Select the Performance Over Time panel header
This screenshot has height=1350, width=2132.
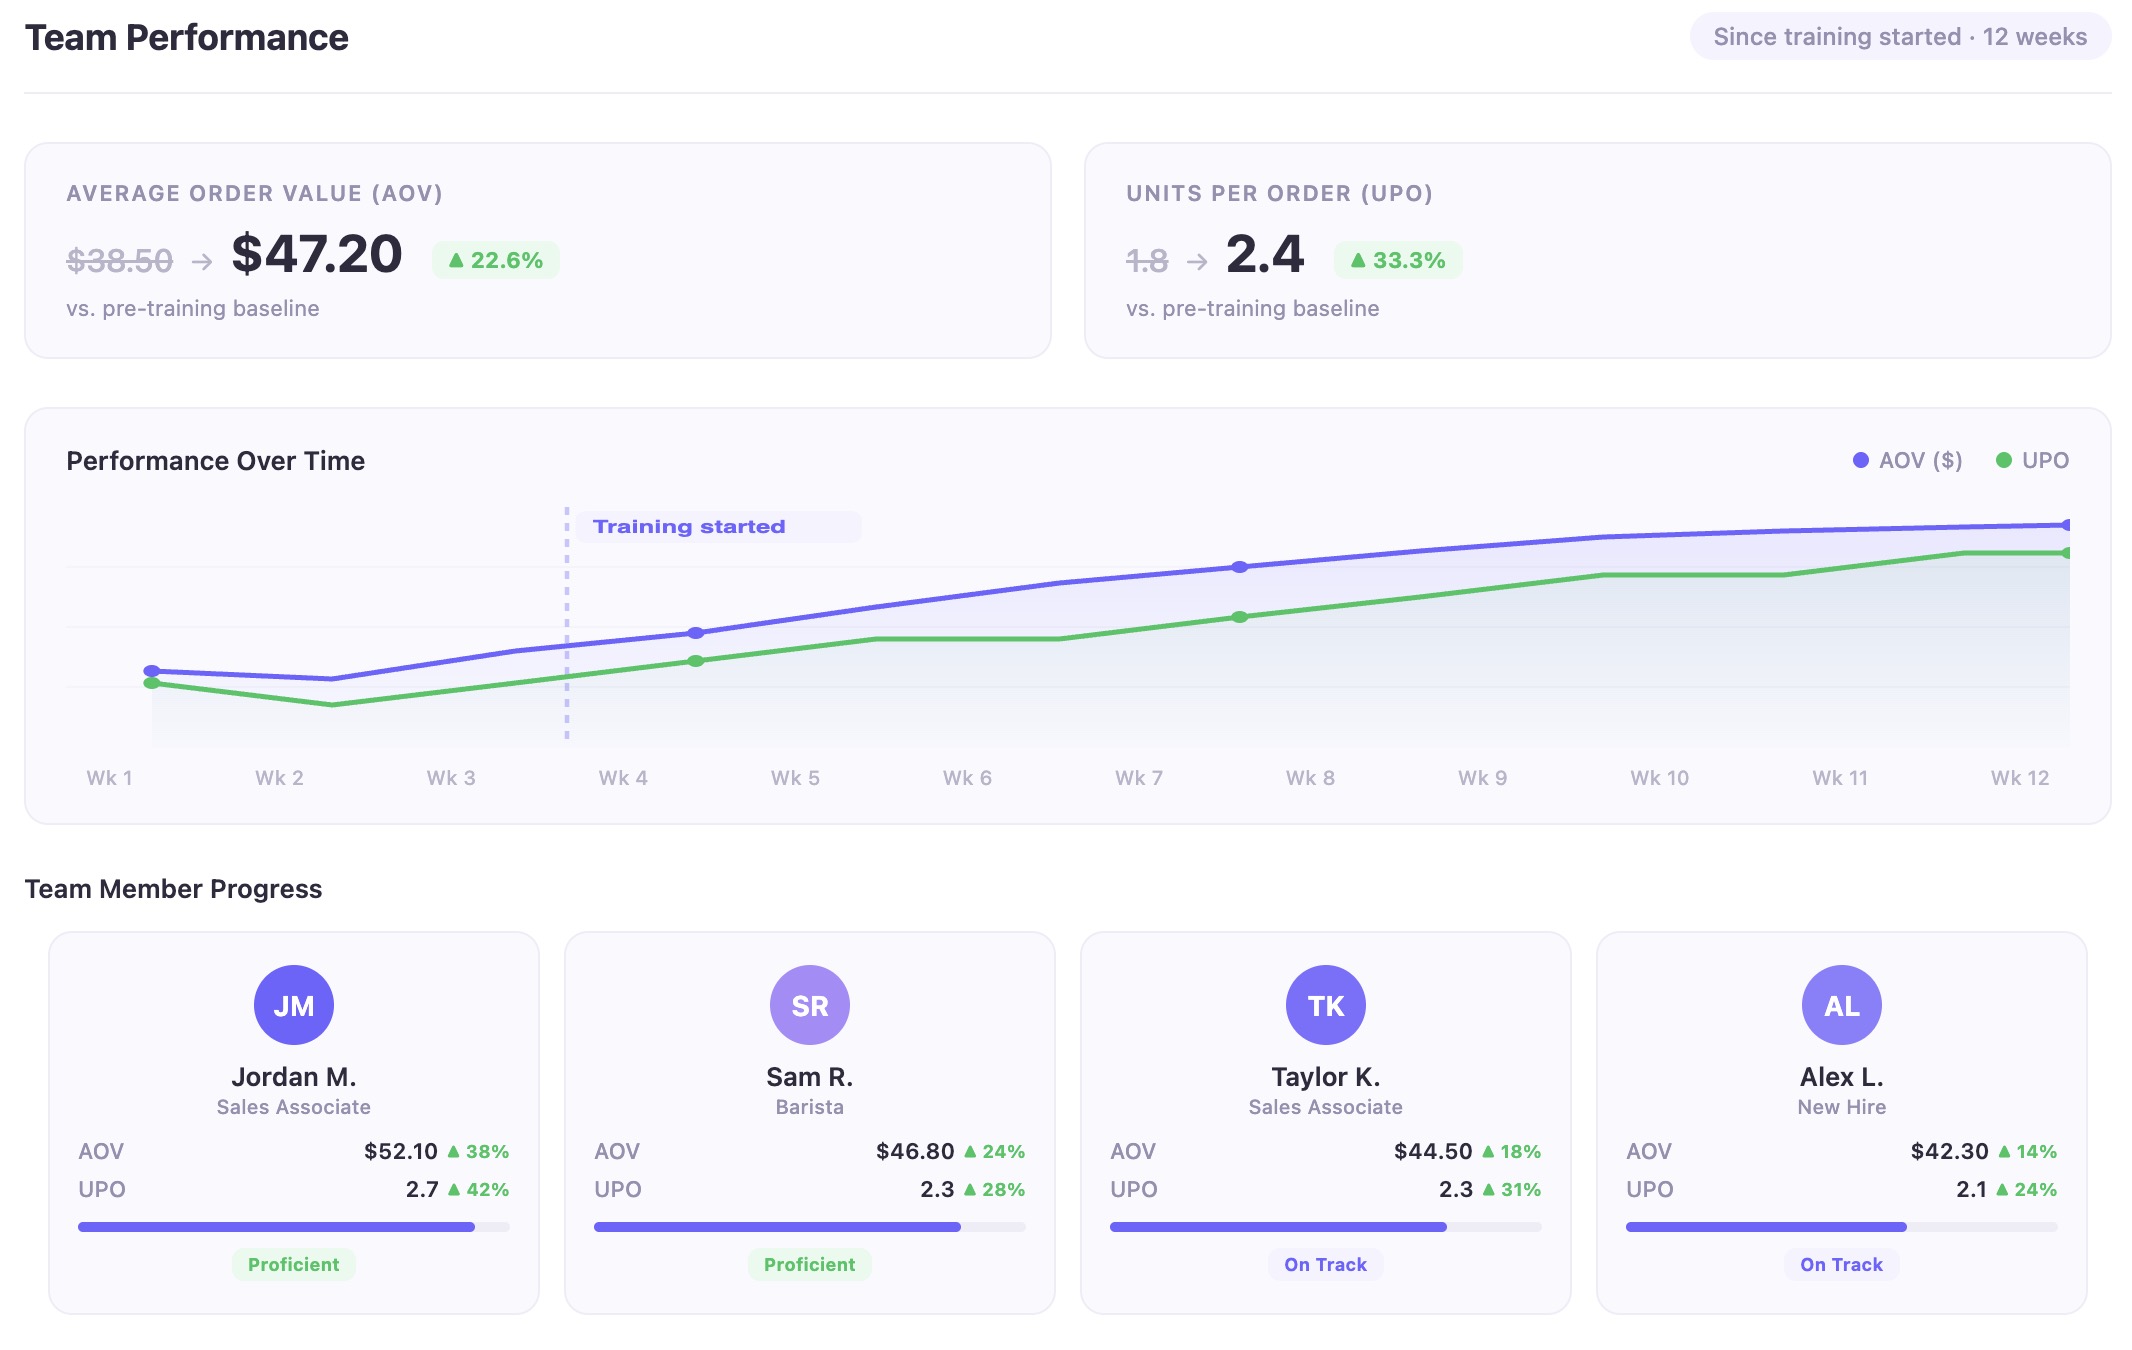(215, 461)
